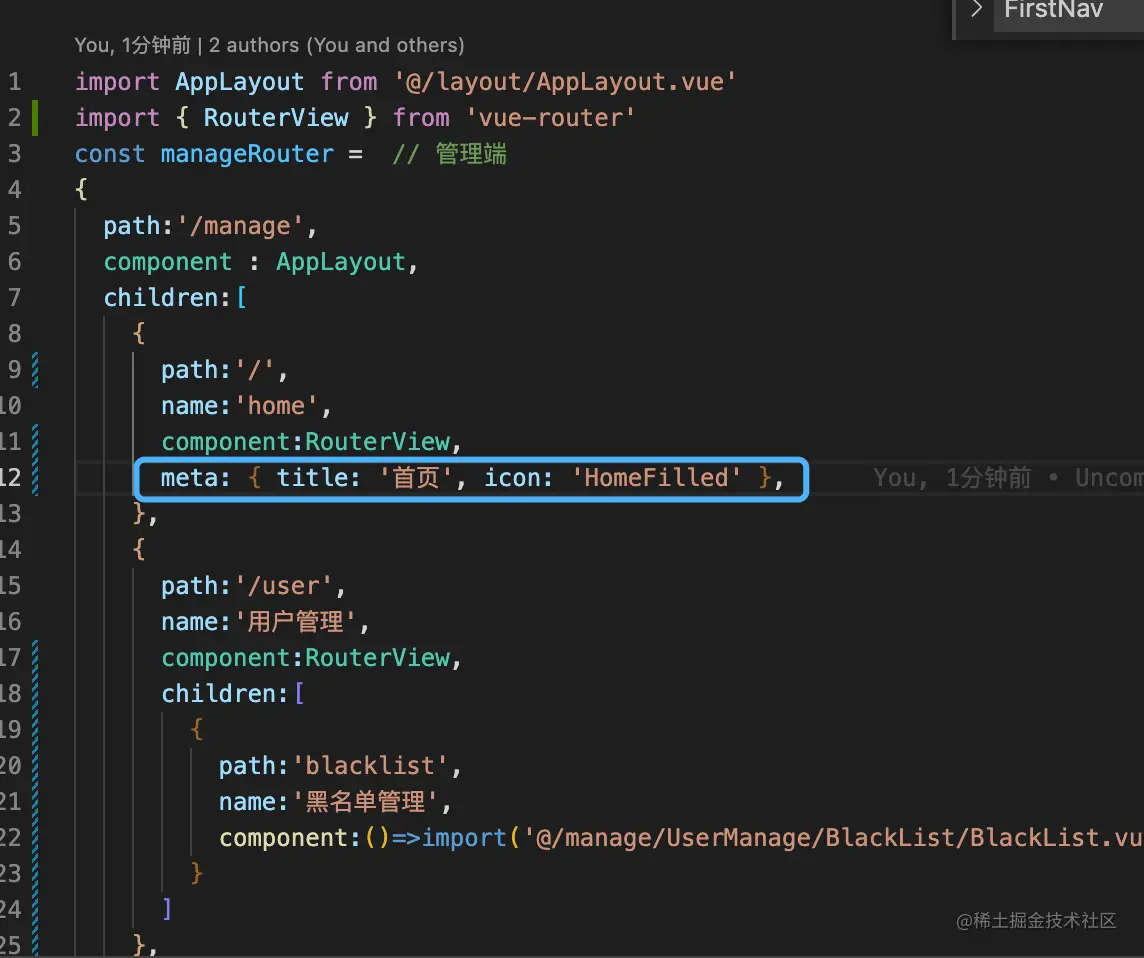Image resolution: width=1144 pixels, height=958 pixels.
Task: Click 'RouterView' in the line 2 import
Action: [x=276, y=117]
